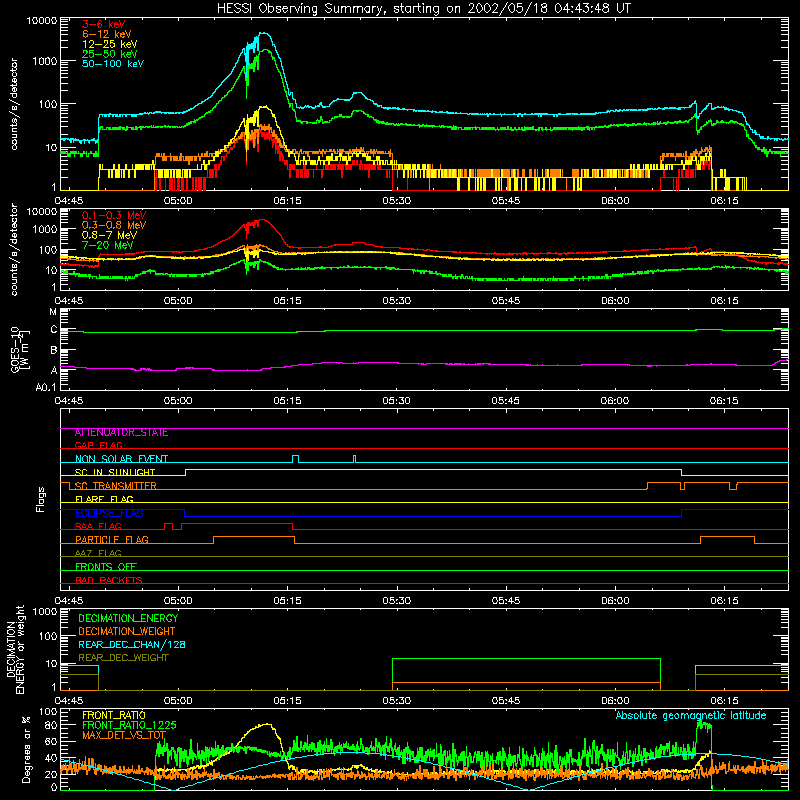This screenshot has height=800, width=800.
Task: Click the 0.8-7 MeV legend label
Action: tap(109, 235)
